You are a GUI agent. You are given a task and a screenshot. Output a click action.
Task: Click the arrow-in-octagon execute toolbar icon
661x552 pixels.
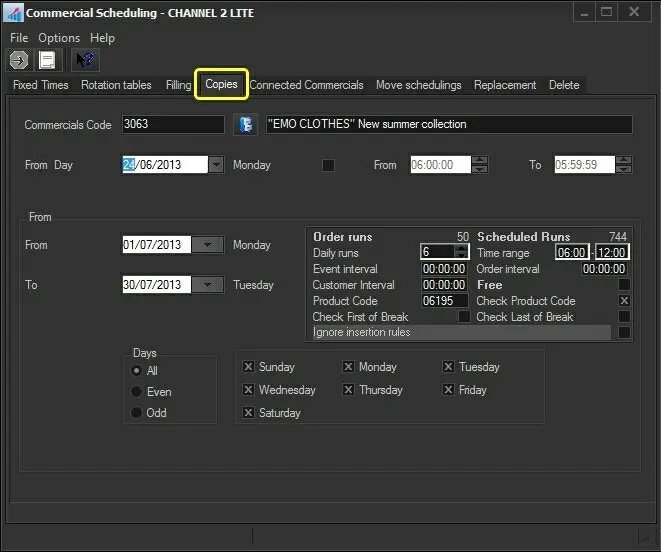click(x=18, y=60)
